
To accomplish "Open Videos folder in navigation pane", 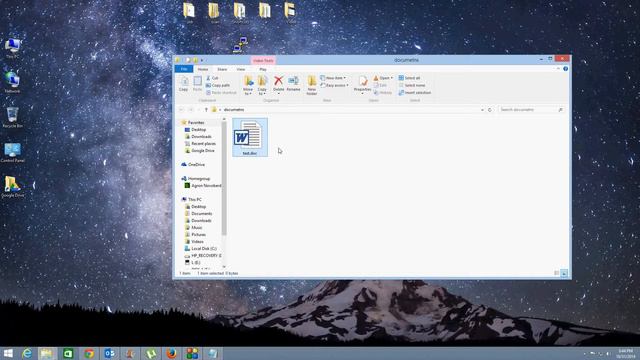I will click(197, 242).
